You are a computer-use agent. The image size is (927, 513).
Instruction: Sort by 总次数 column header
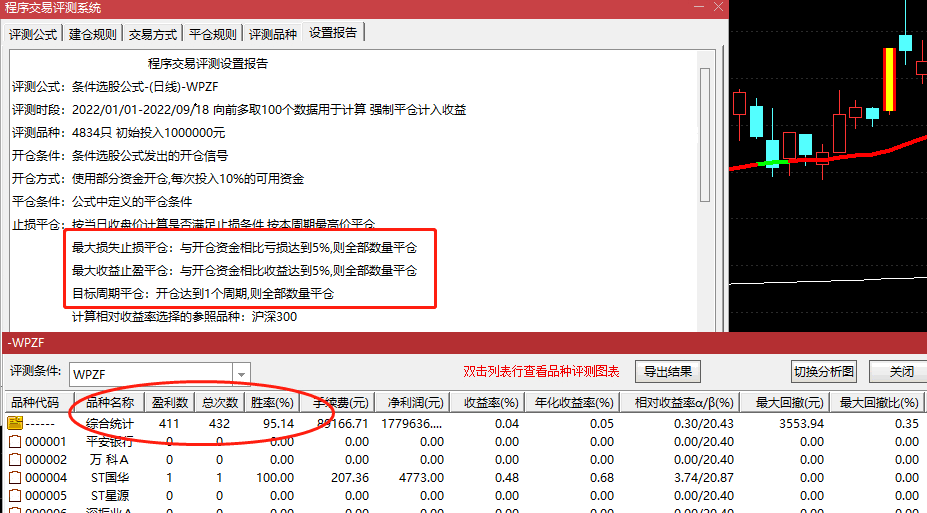pos(220,402)
